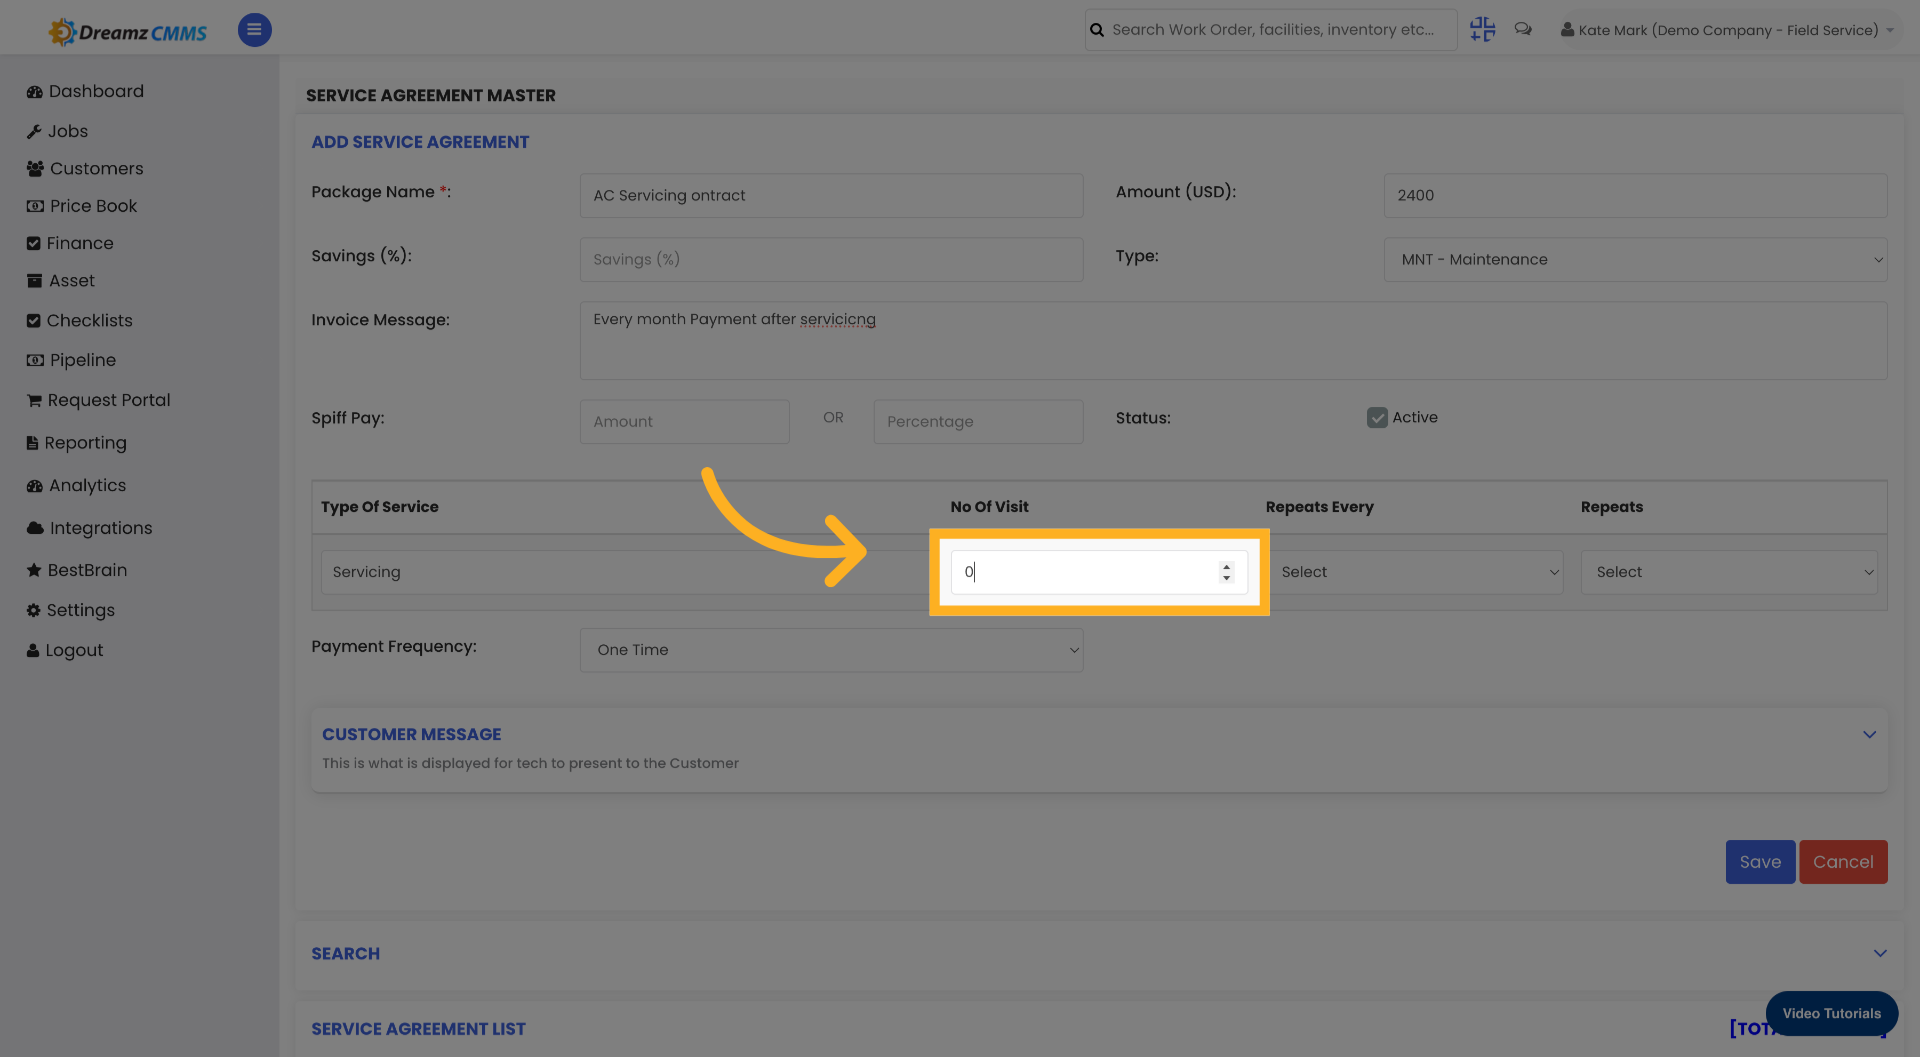Click the DreamzCMMS logo
The height and width of the screenshot is (1057, 1920).
[x=128, y=32]
